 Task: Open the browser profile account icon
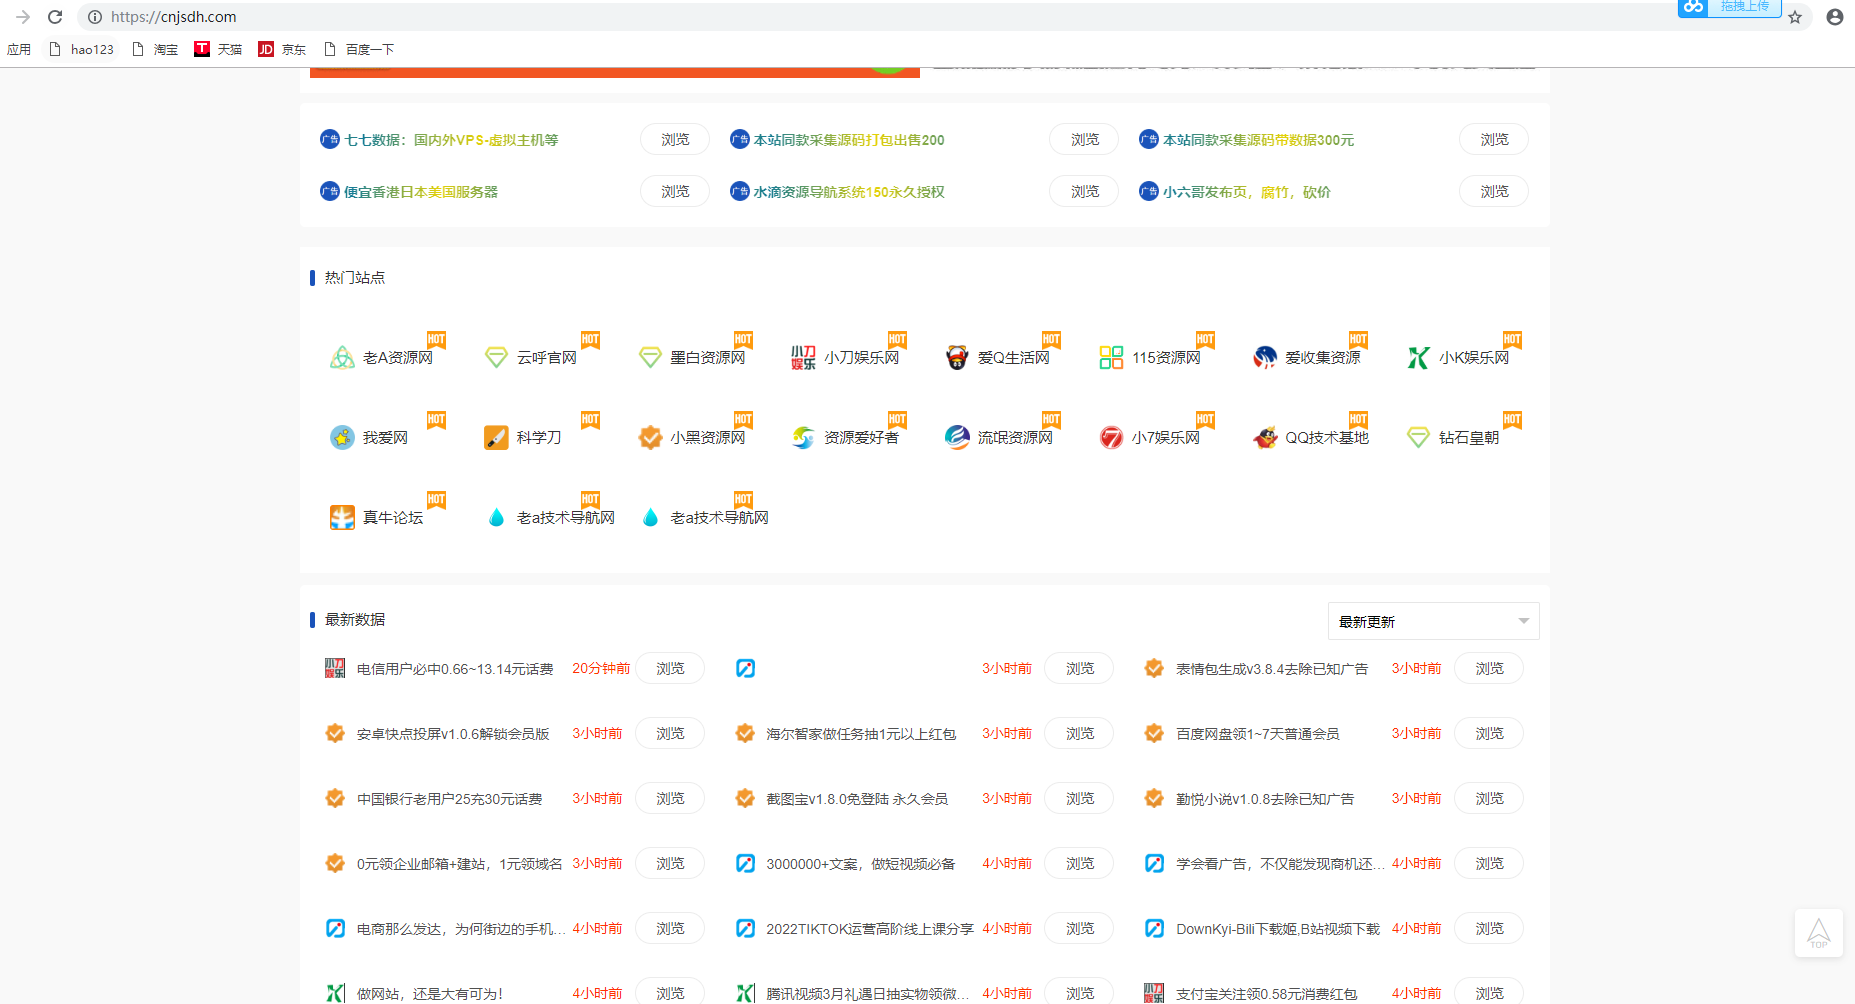coord(1834,17)
